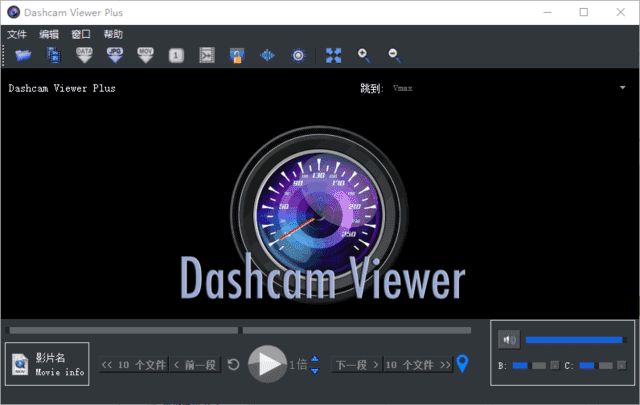Screen dimensions: 640x405
Task: Click the 下一段 button
Action: (357, 365)
